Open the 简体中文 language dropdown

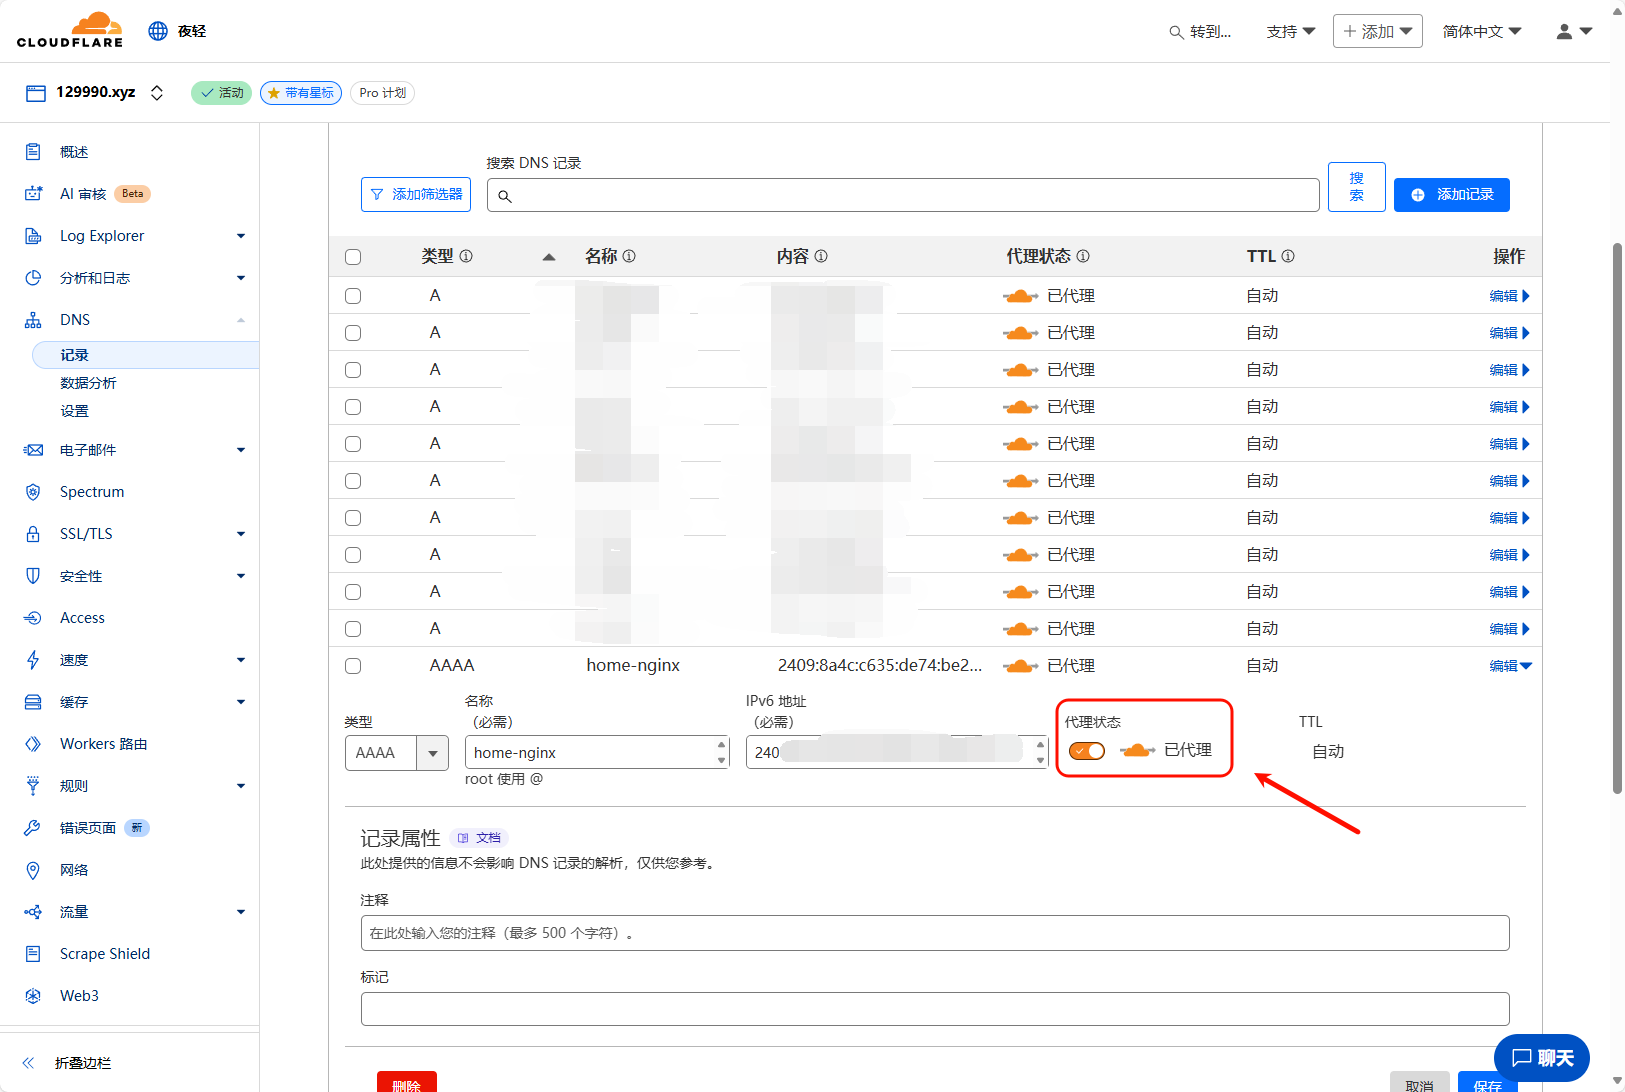pyautogui.click(x=1481, y=32)
